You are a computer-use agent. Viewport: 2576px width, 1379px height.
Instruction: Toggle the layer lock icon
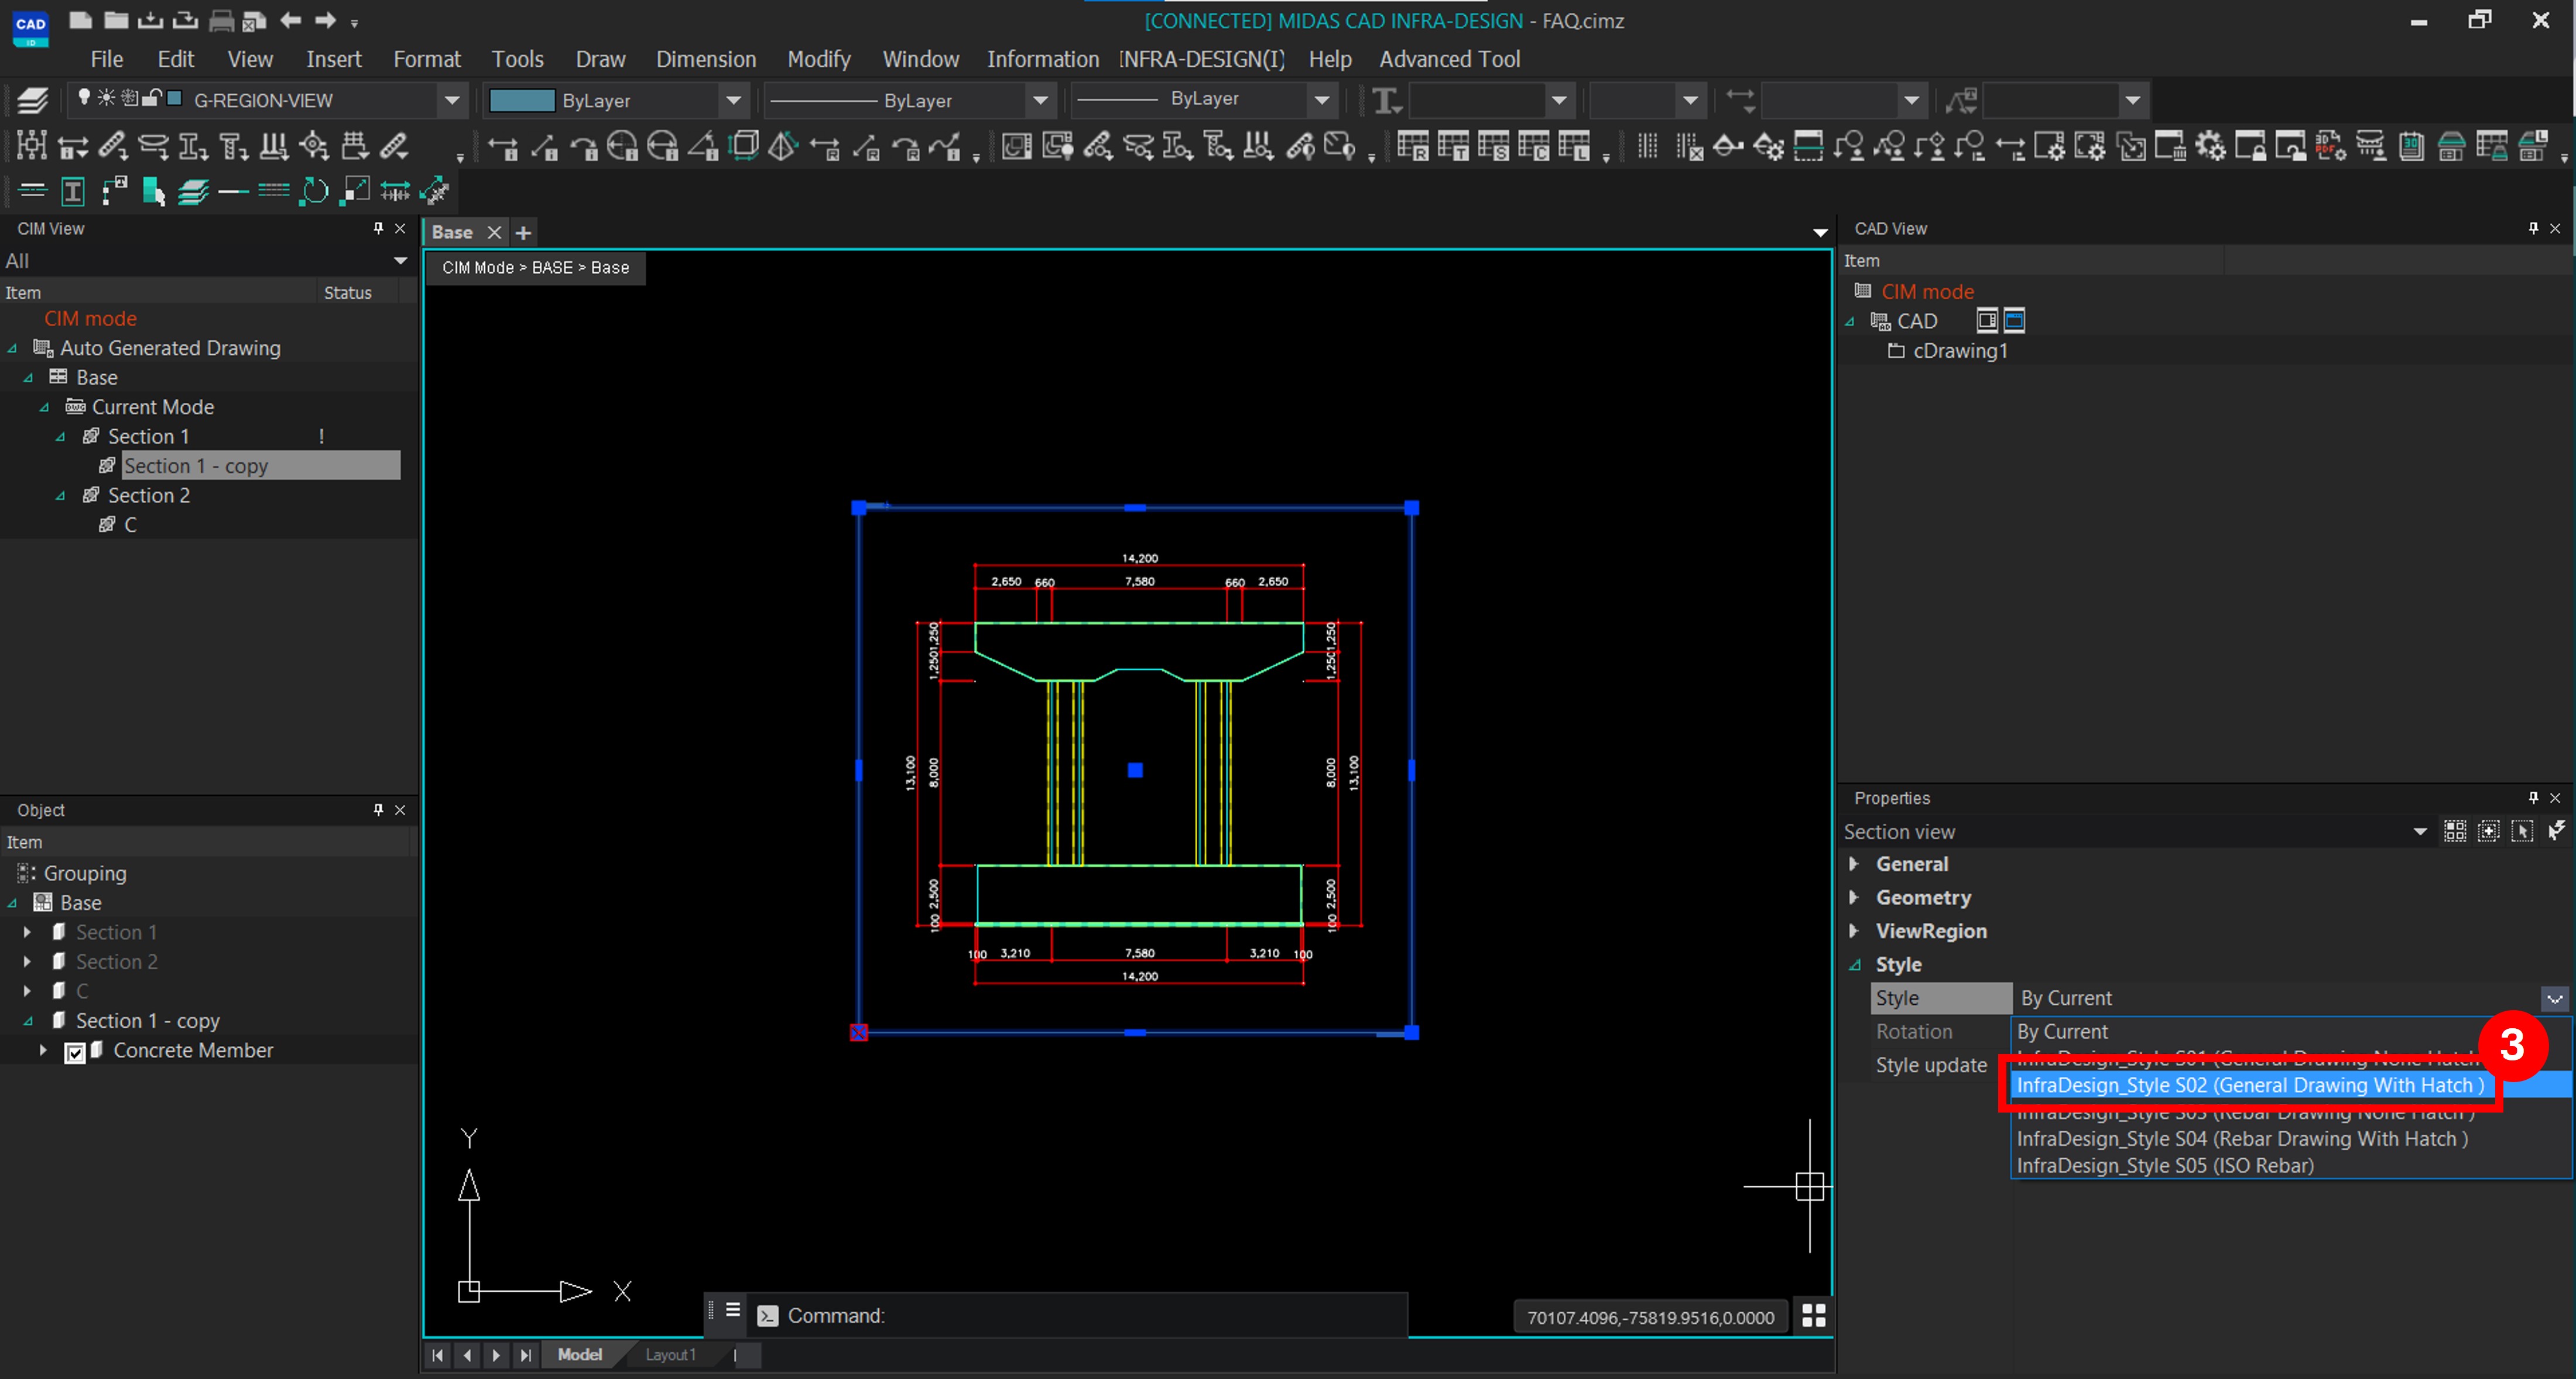tap(151, 98)
